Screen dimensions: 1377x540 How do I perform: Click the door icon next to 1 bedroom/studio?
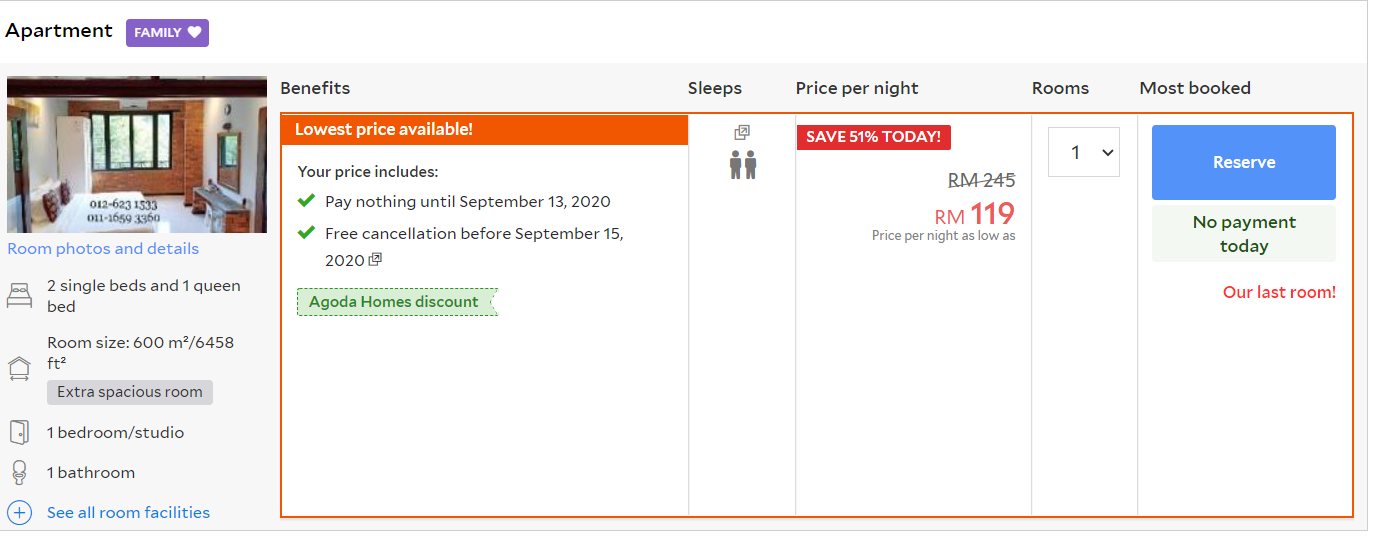(19, 432)
